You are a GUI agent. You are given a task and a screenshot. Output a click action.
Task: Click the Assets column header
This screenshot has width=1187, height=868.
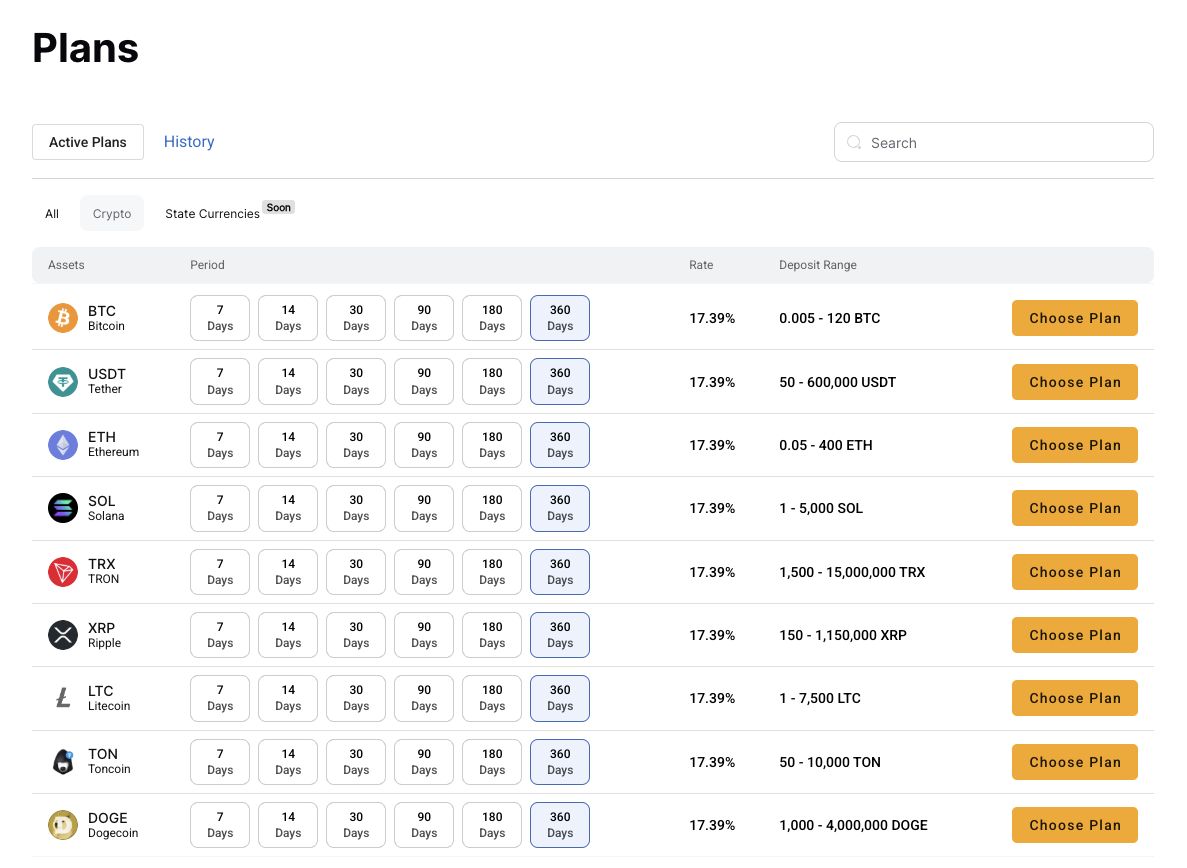tap(66, 265)
